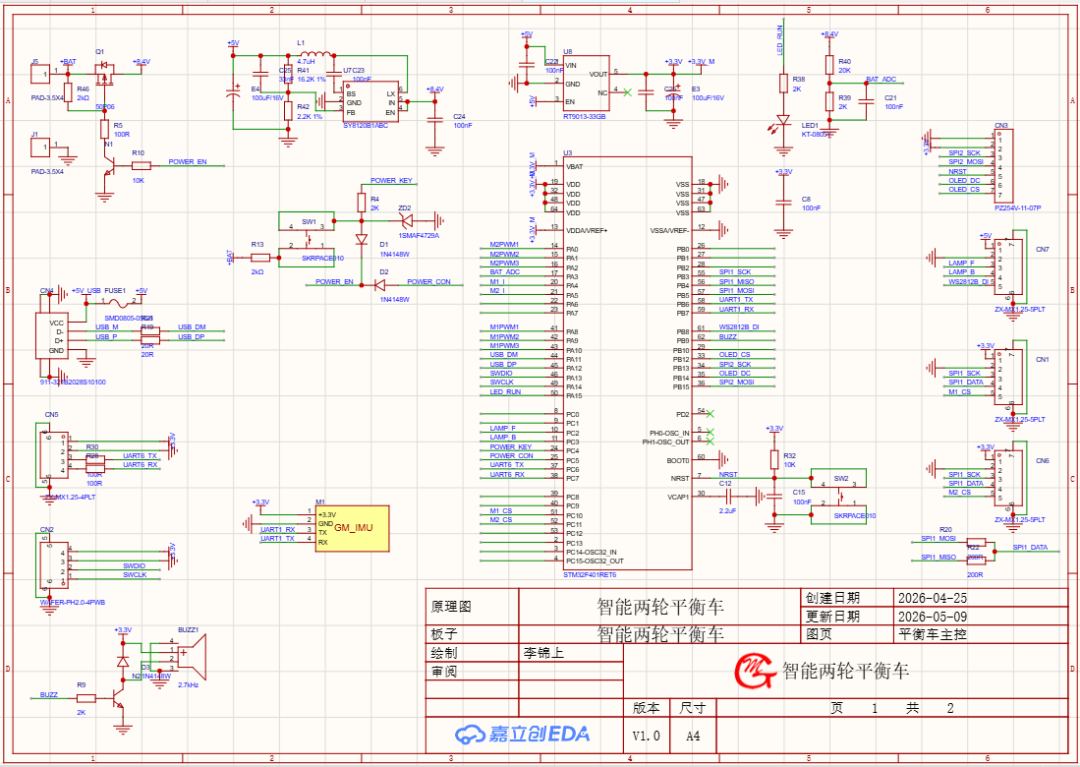Click the 平衡车主控 sheet name field
Image resolution: width=1080 pixels, height=767 pixels.
[x=933, y=633]
